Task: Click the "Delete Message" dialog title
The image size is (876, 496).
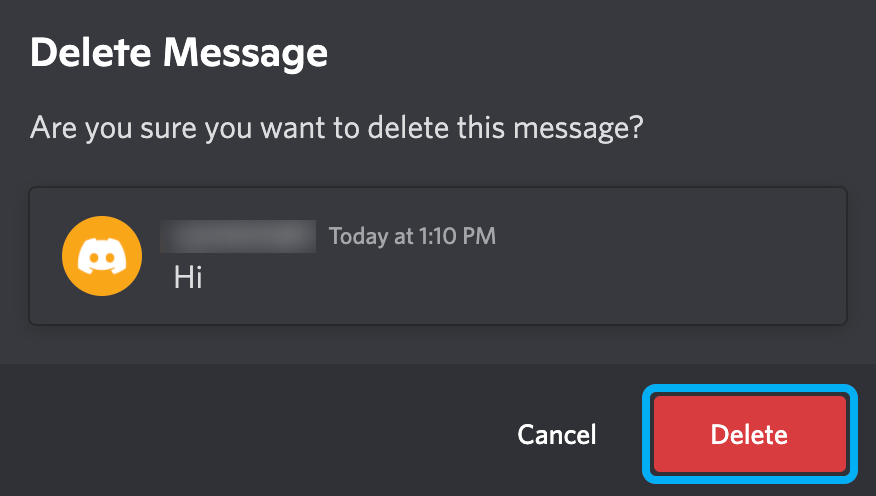Action: pyautogui.click(x=179, y=52)
